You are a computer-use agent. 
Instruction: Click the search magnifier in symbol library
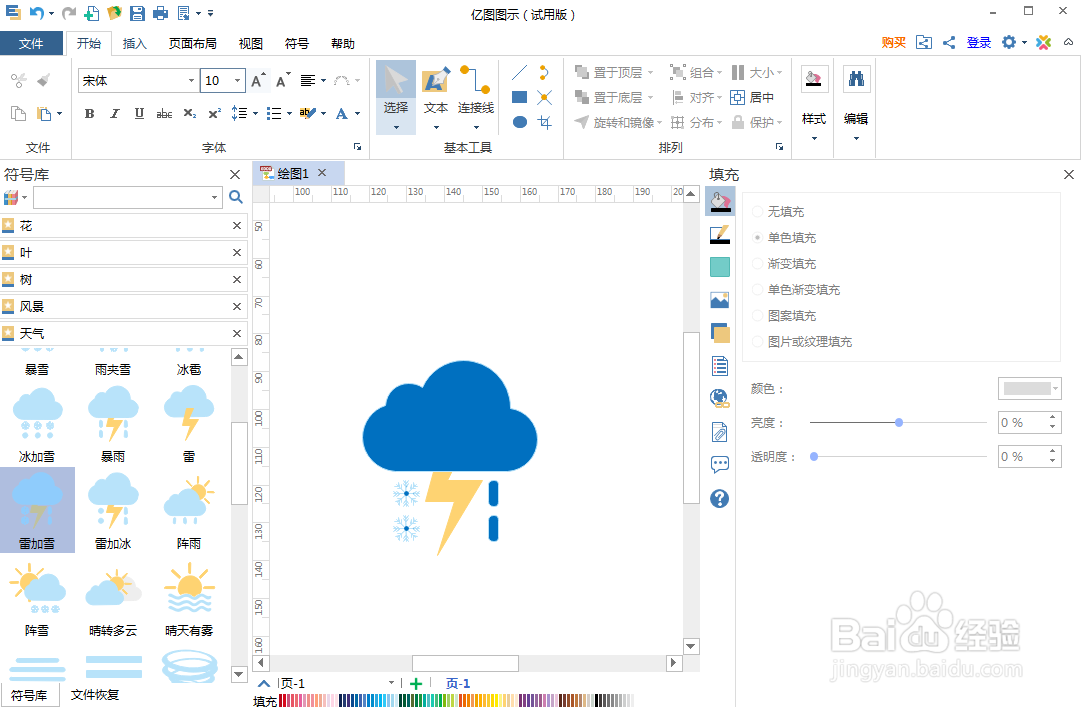236,197
